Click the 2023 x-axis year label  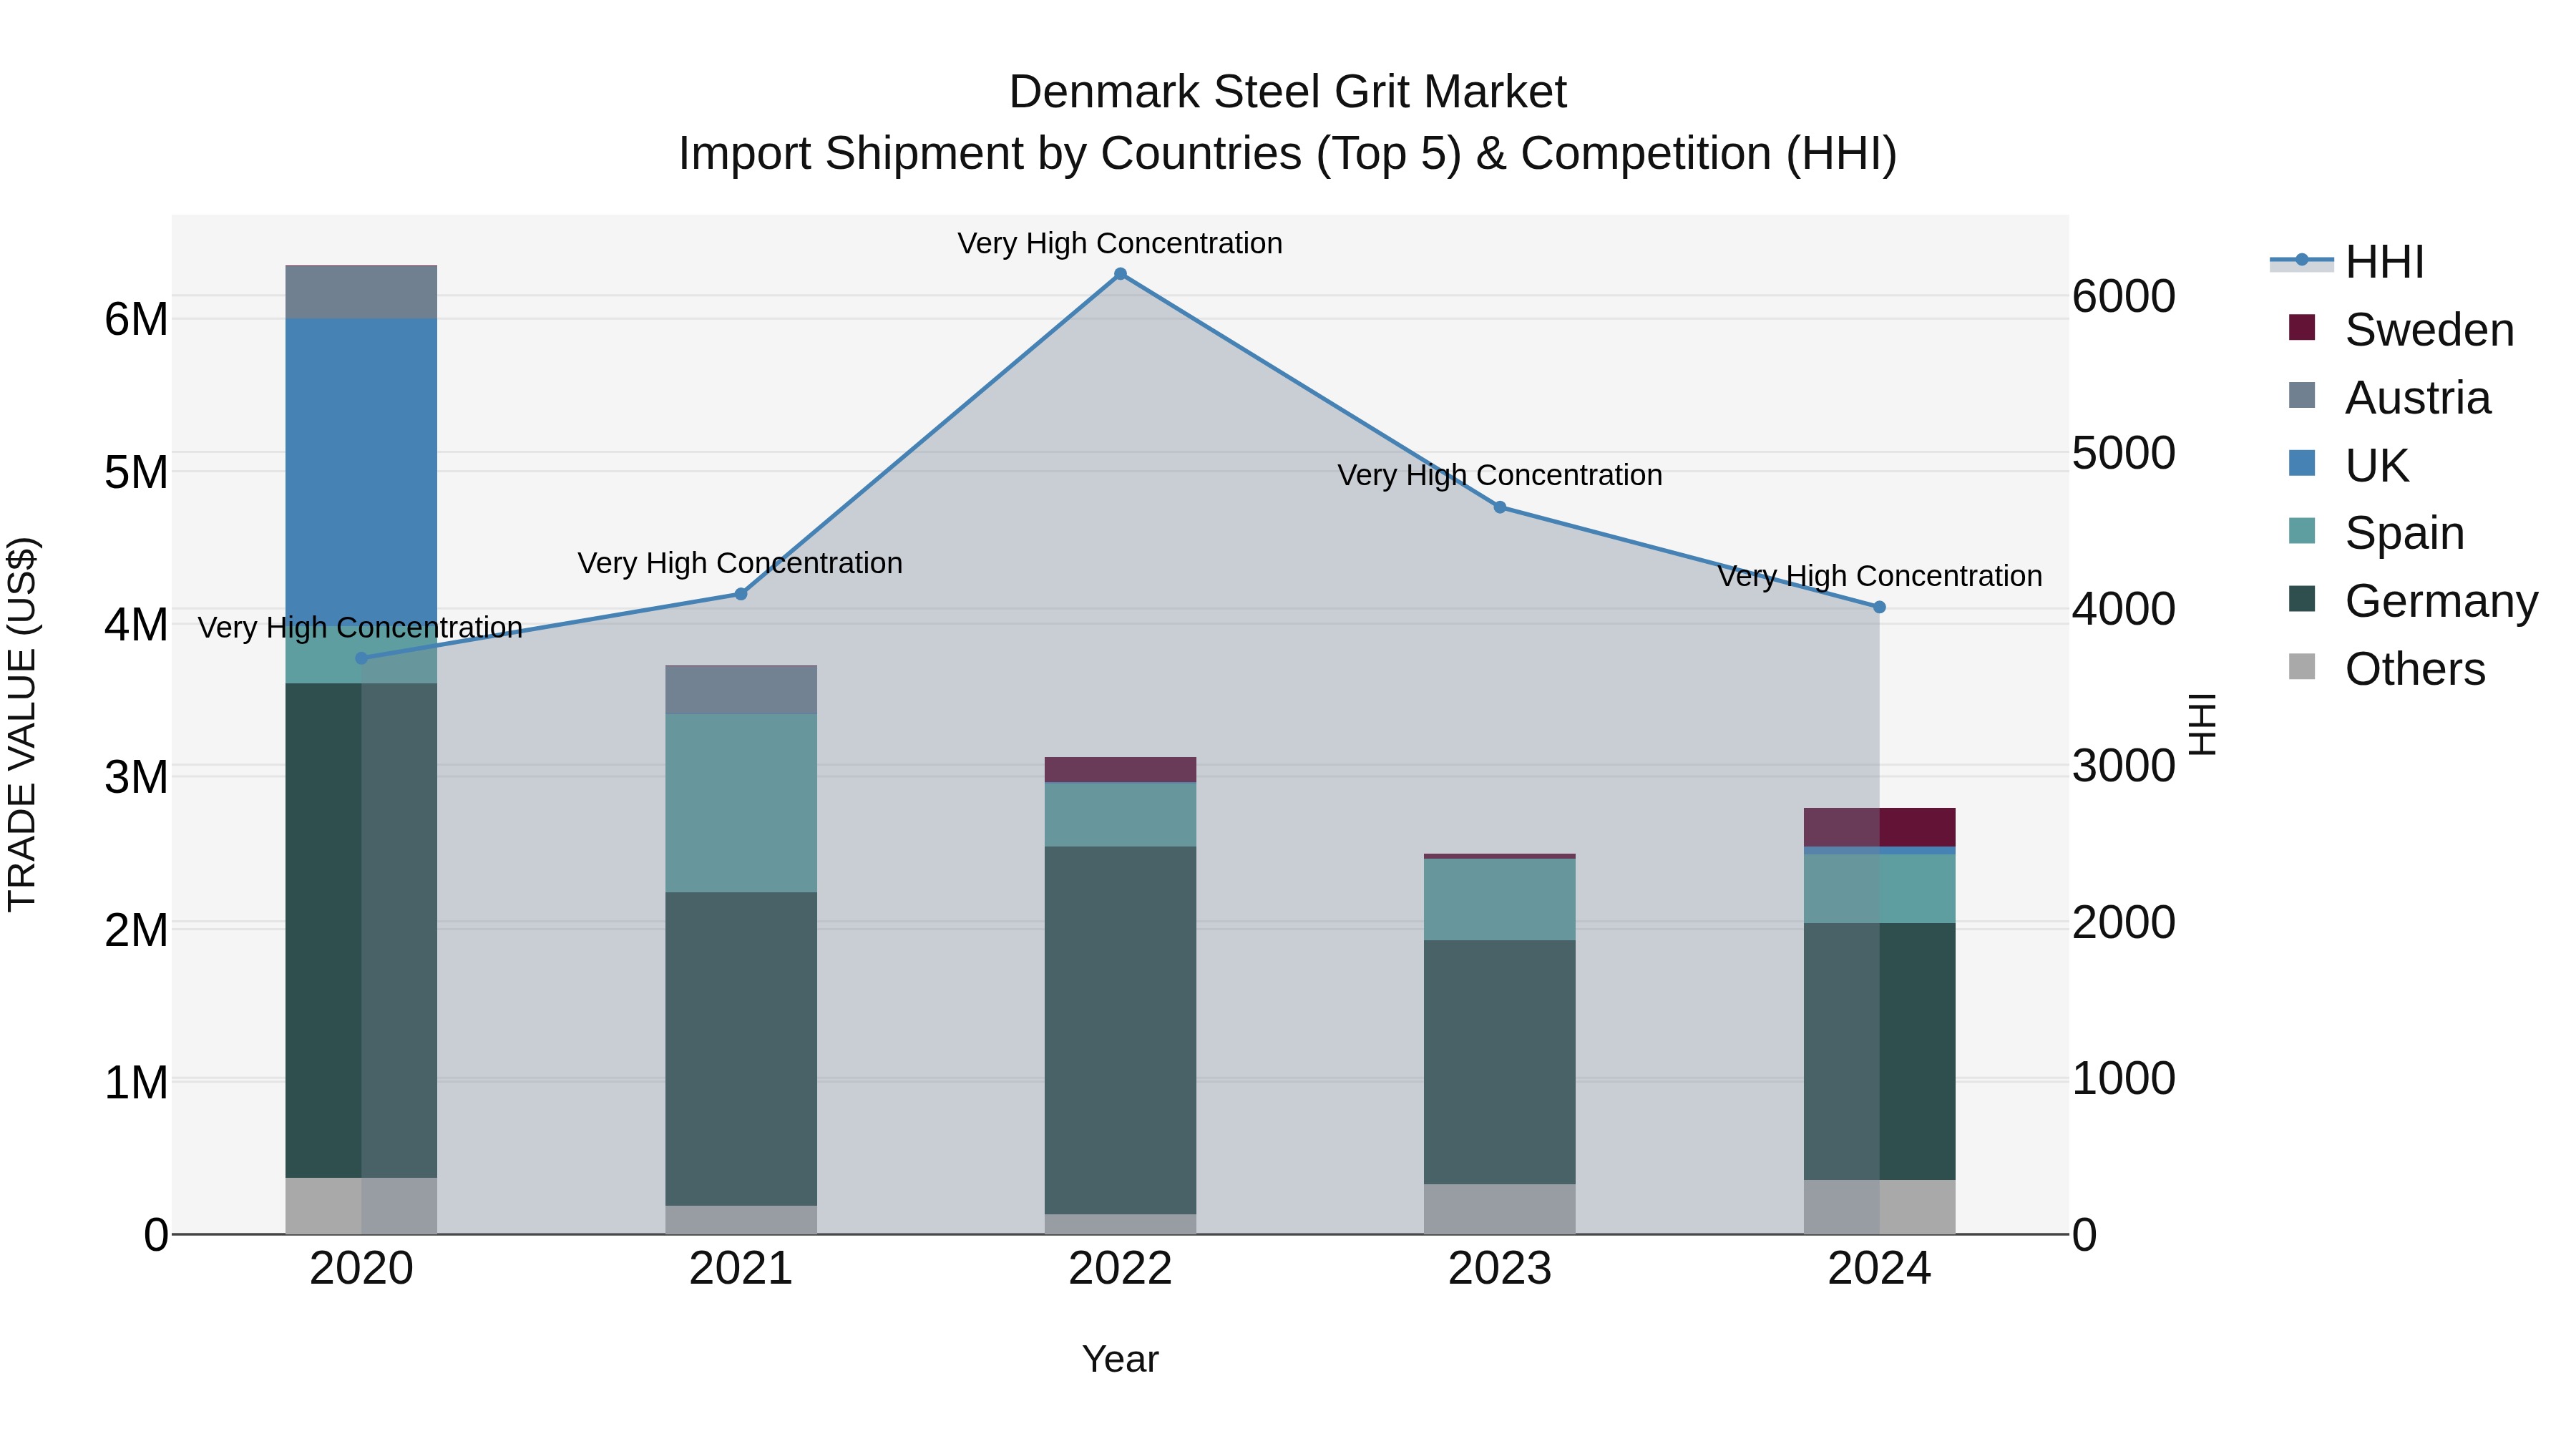click(1500, 1269)
